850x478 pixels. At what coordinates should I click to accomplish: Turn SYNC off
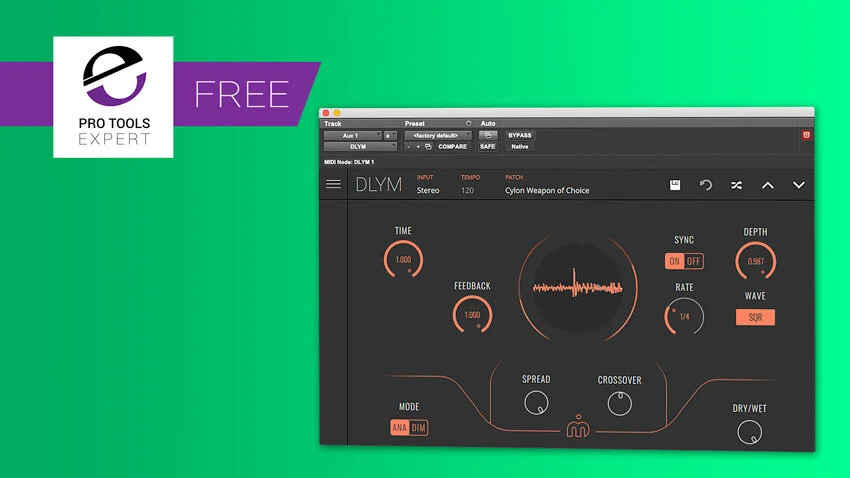(x=694, y=261)
